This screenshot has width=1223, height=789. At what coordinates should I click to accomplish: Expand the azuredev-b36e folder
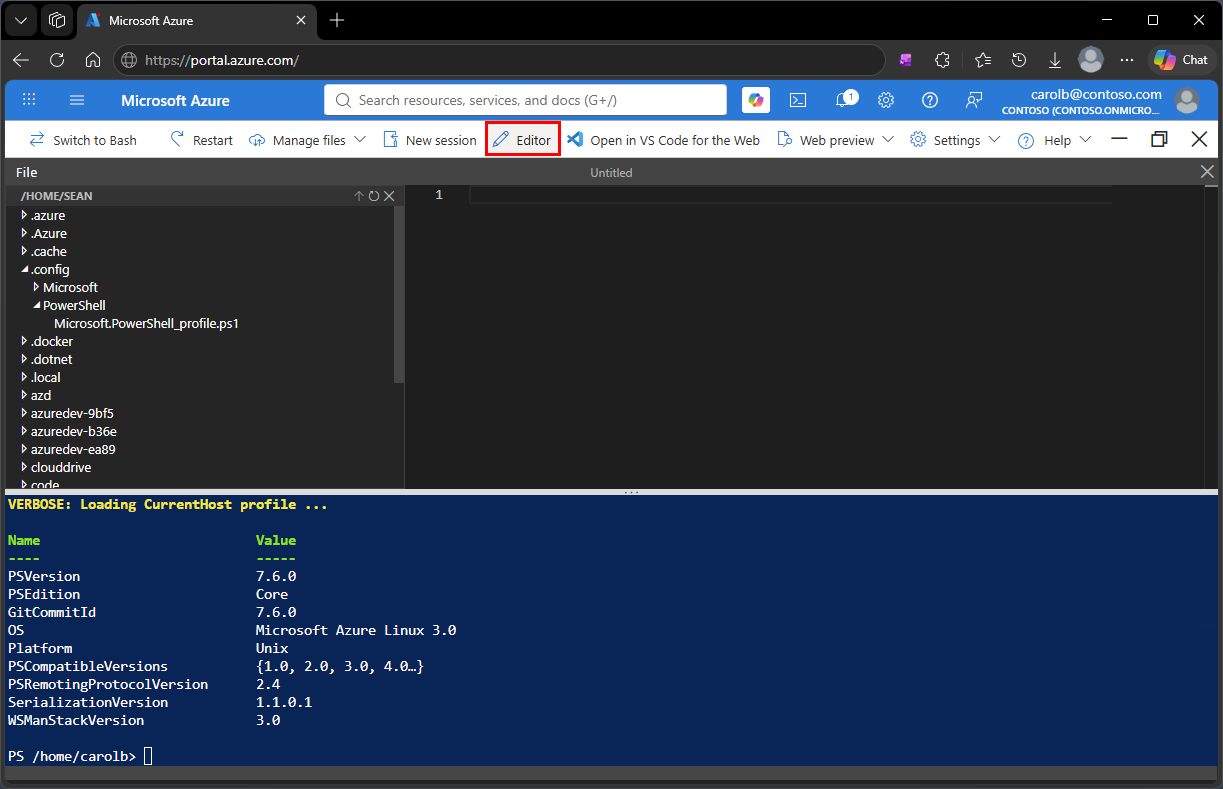pyautogui.click(x=25, y=431)
